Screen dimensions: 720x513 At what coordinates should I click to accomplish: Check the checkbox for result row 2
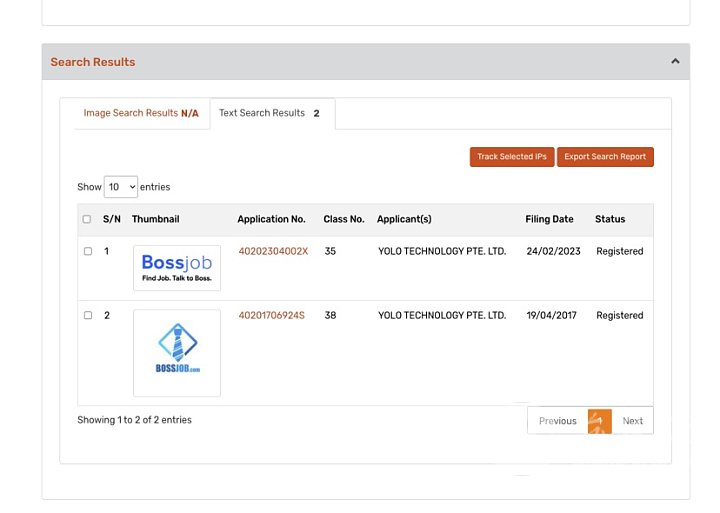87,316
